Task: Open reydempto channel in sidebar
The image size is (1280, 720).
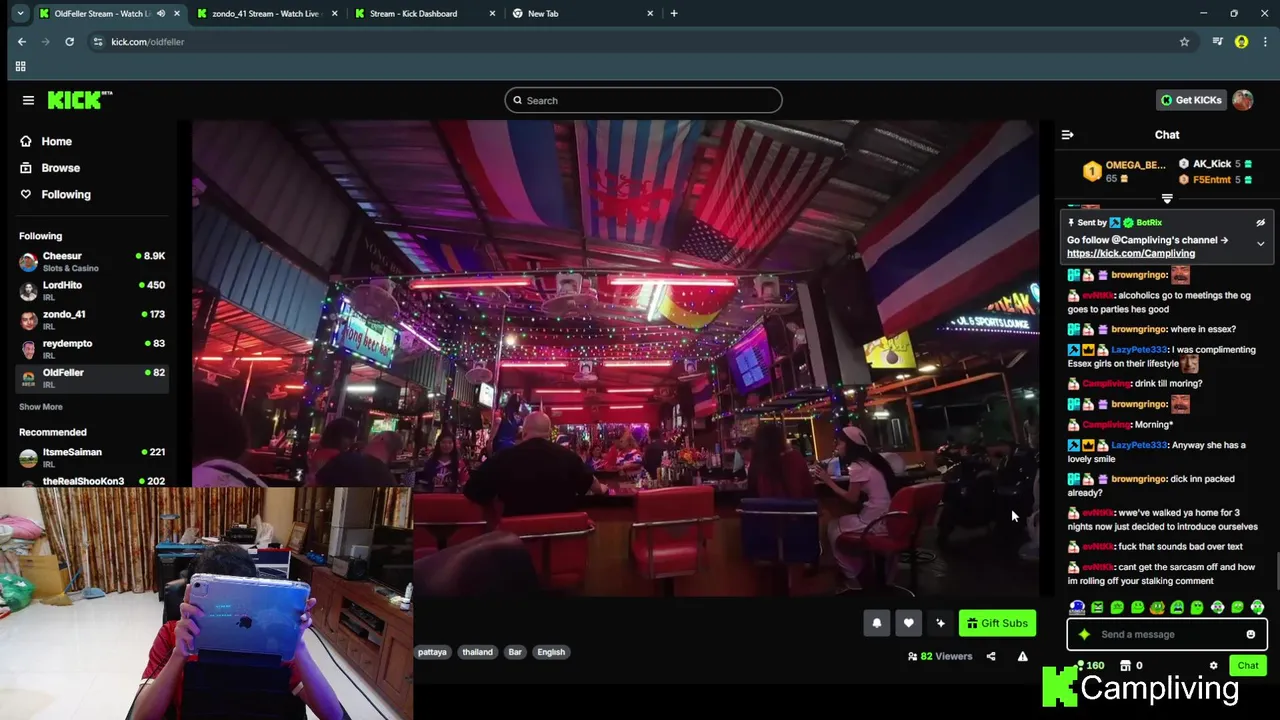Action: (x=92, y=349)
